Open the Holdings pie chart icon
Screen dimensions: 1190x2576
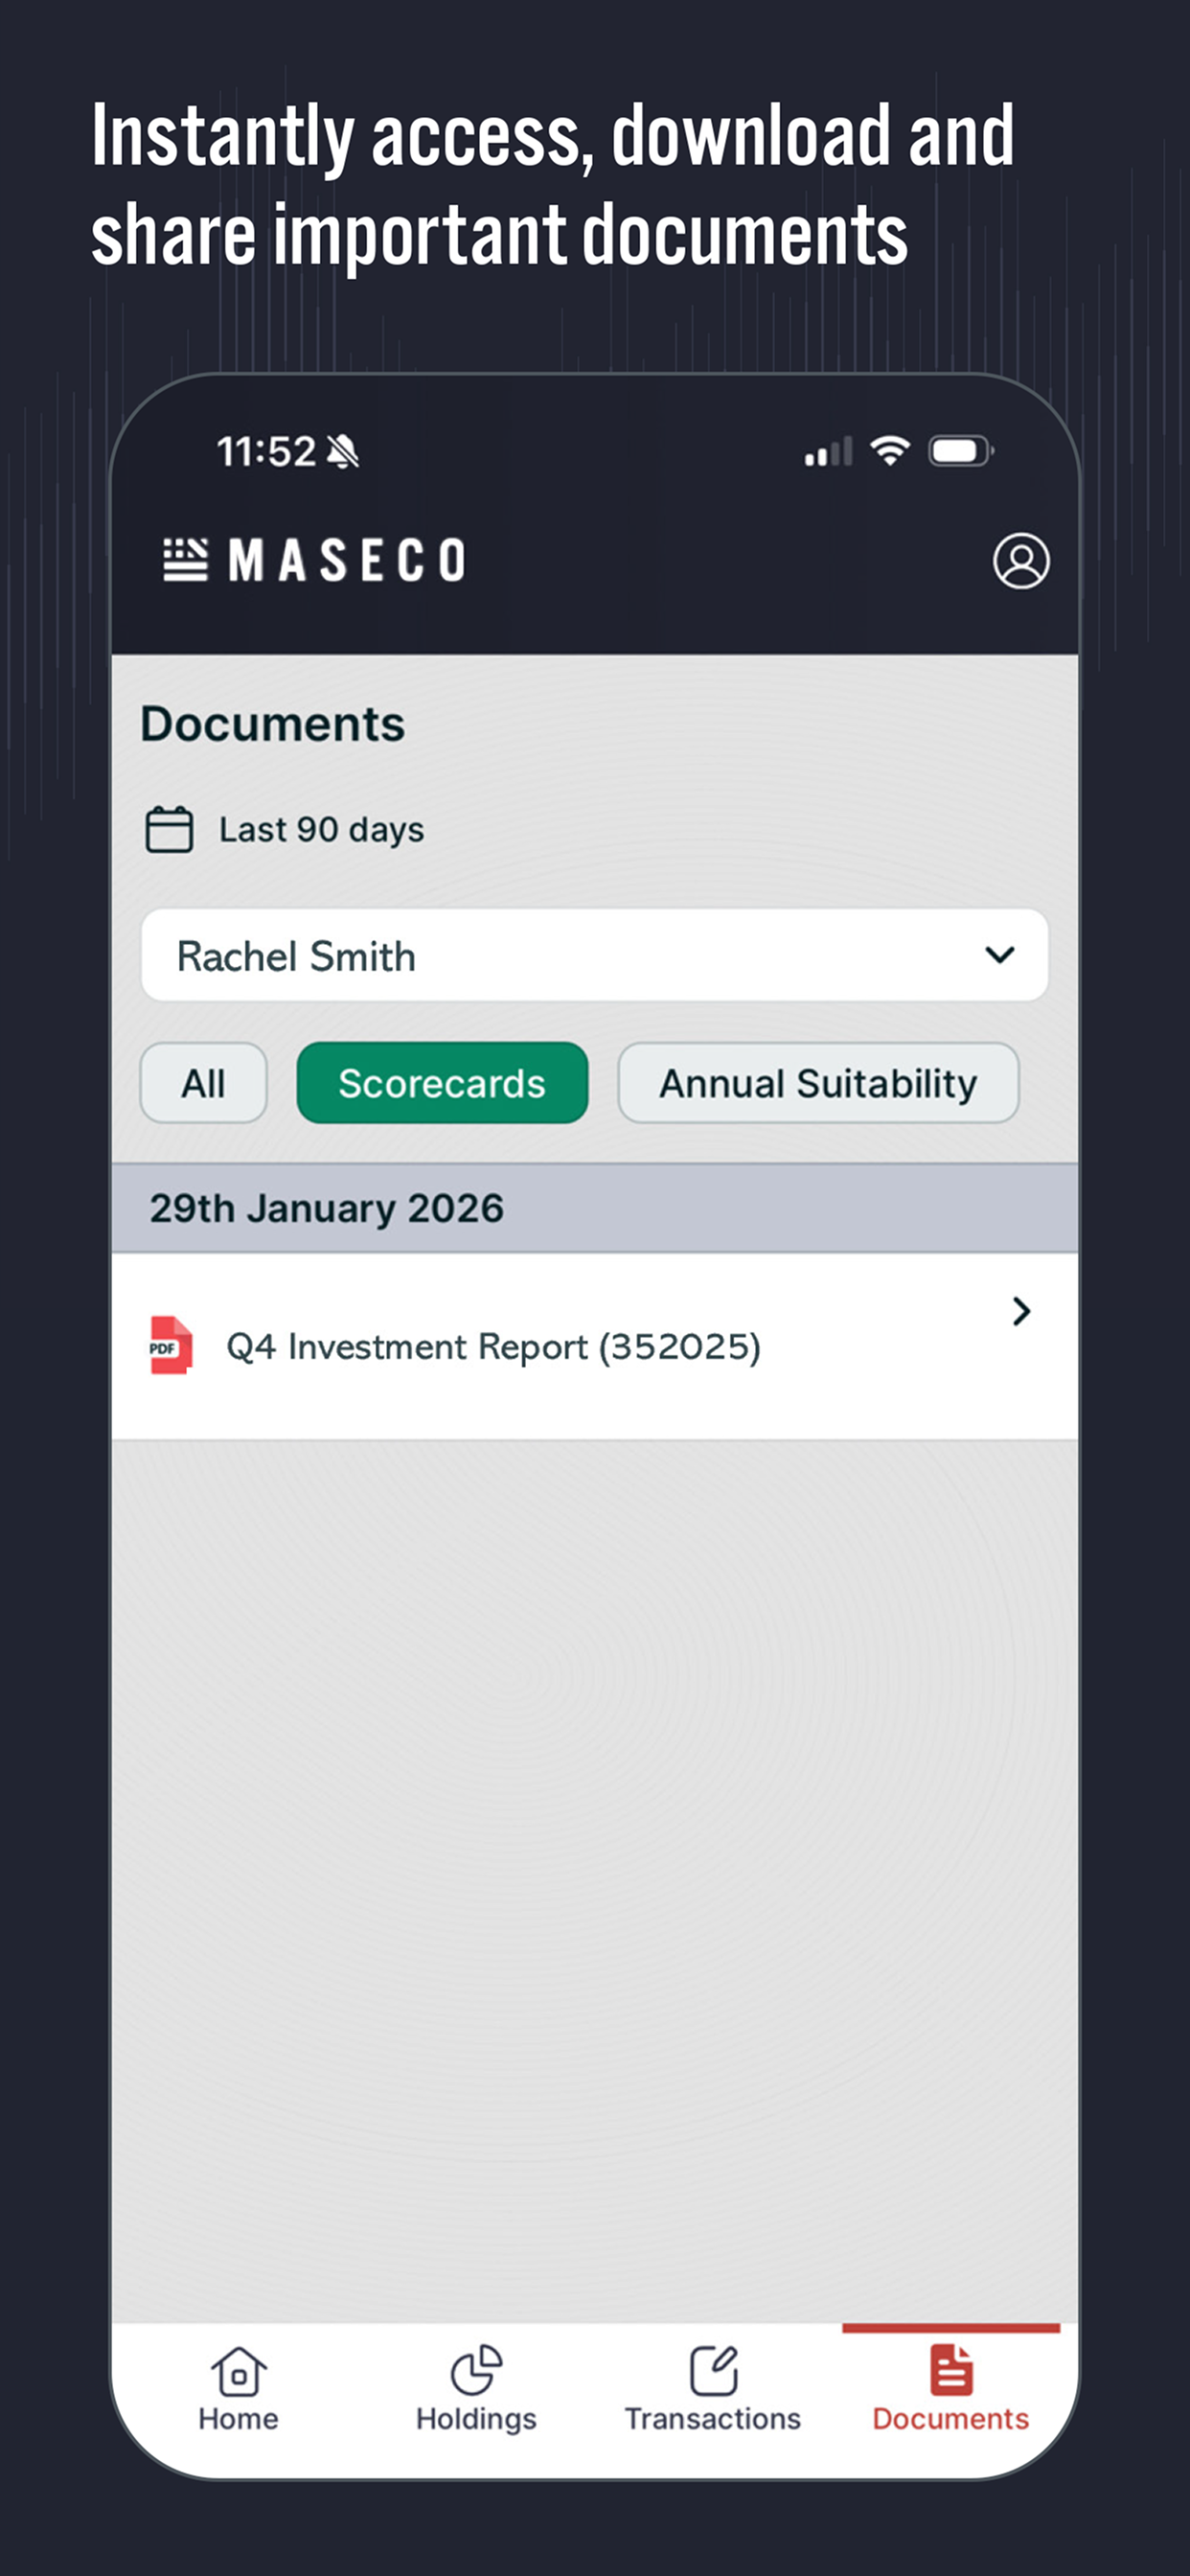pos(476,2371)
